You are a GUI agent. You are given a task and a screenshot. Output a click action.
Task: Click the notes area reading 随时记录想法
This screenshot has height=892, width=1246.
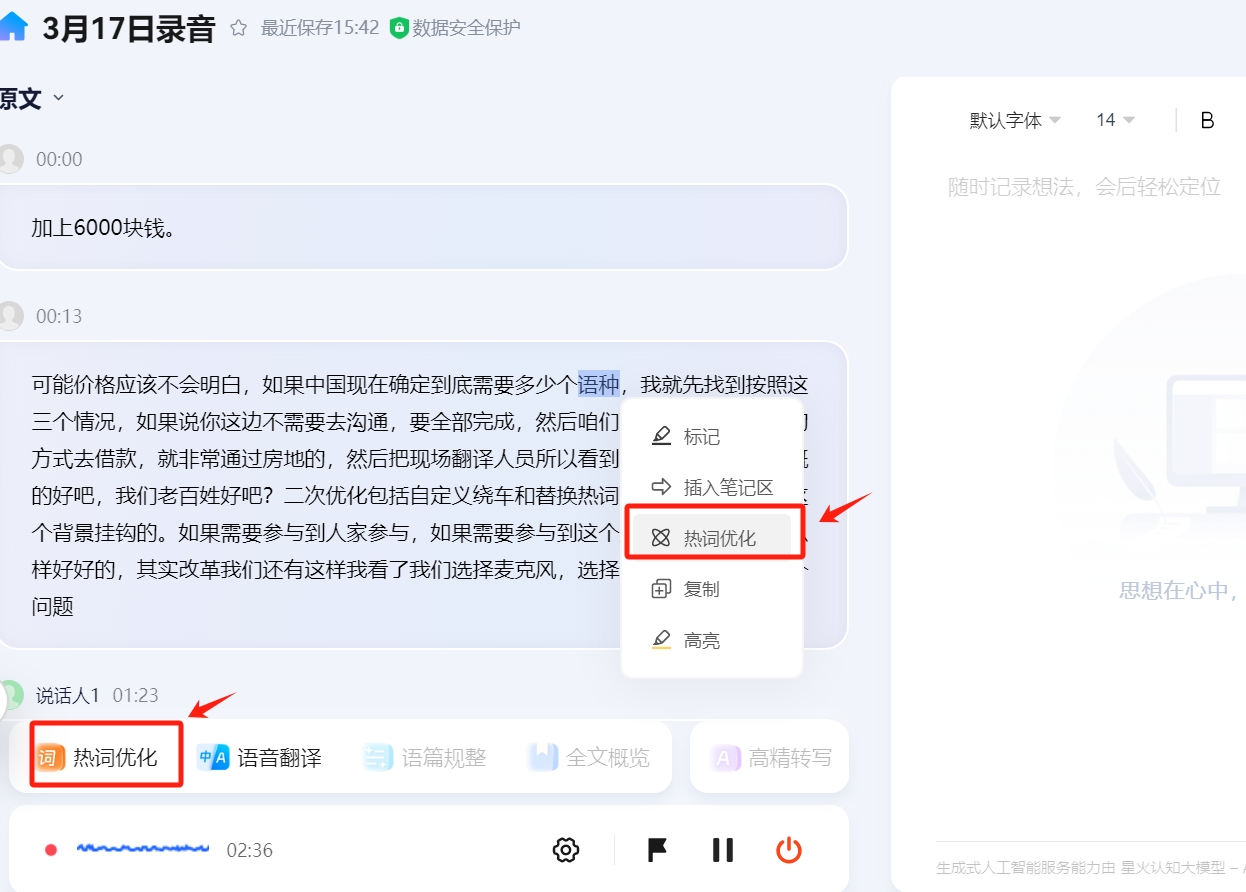point(1084,187)
